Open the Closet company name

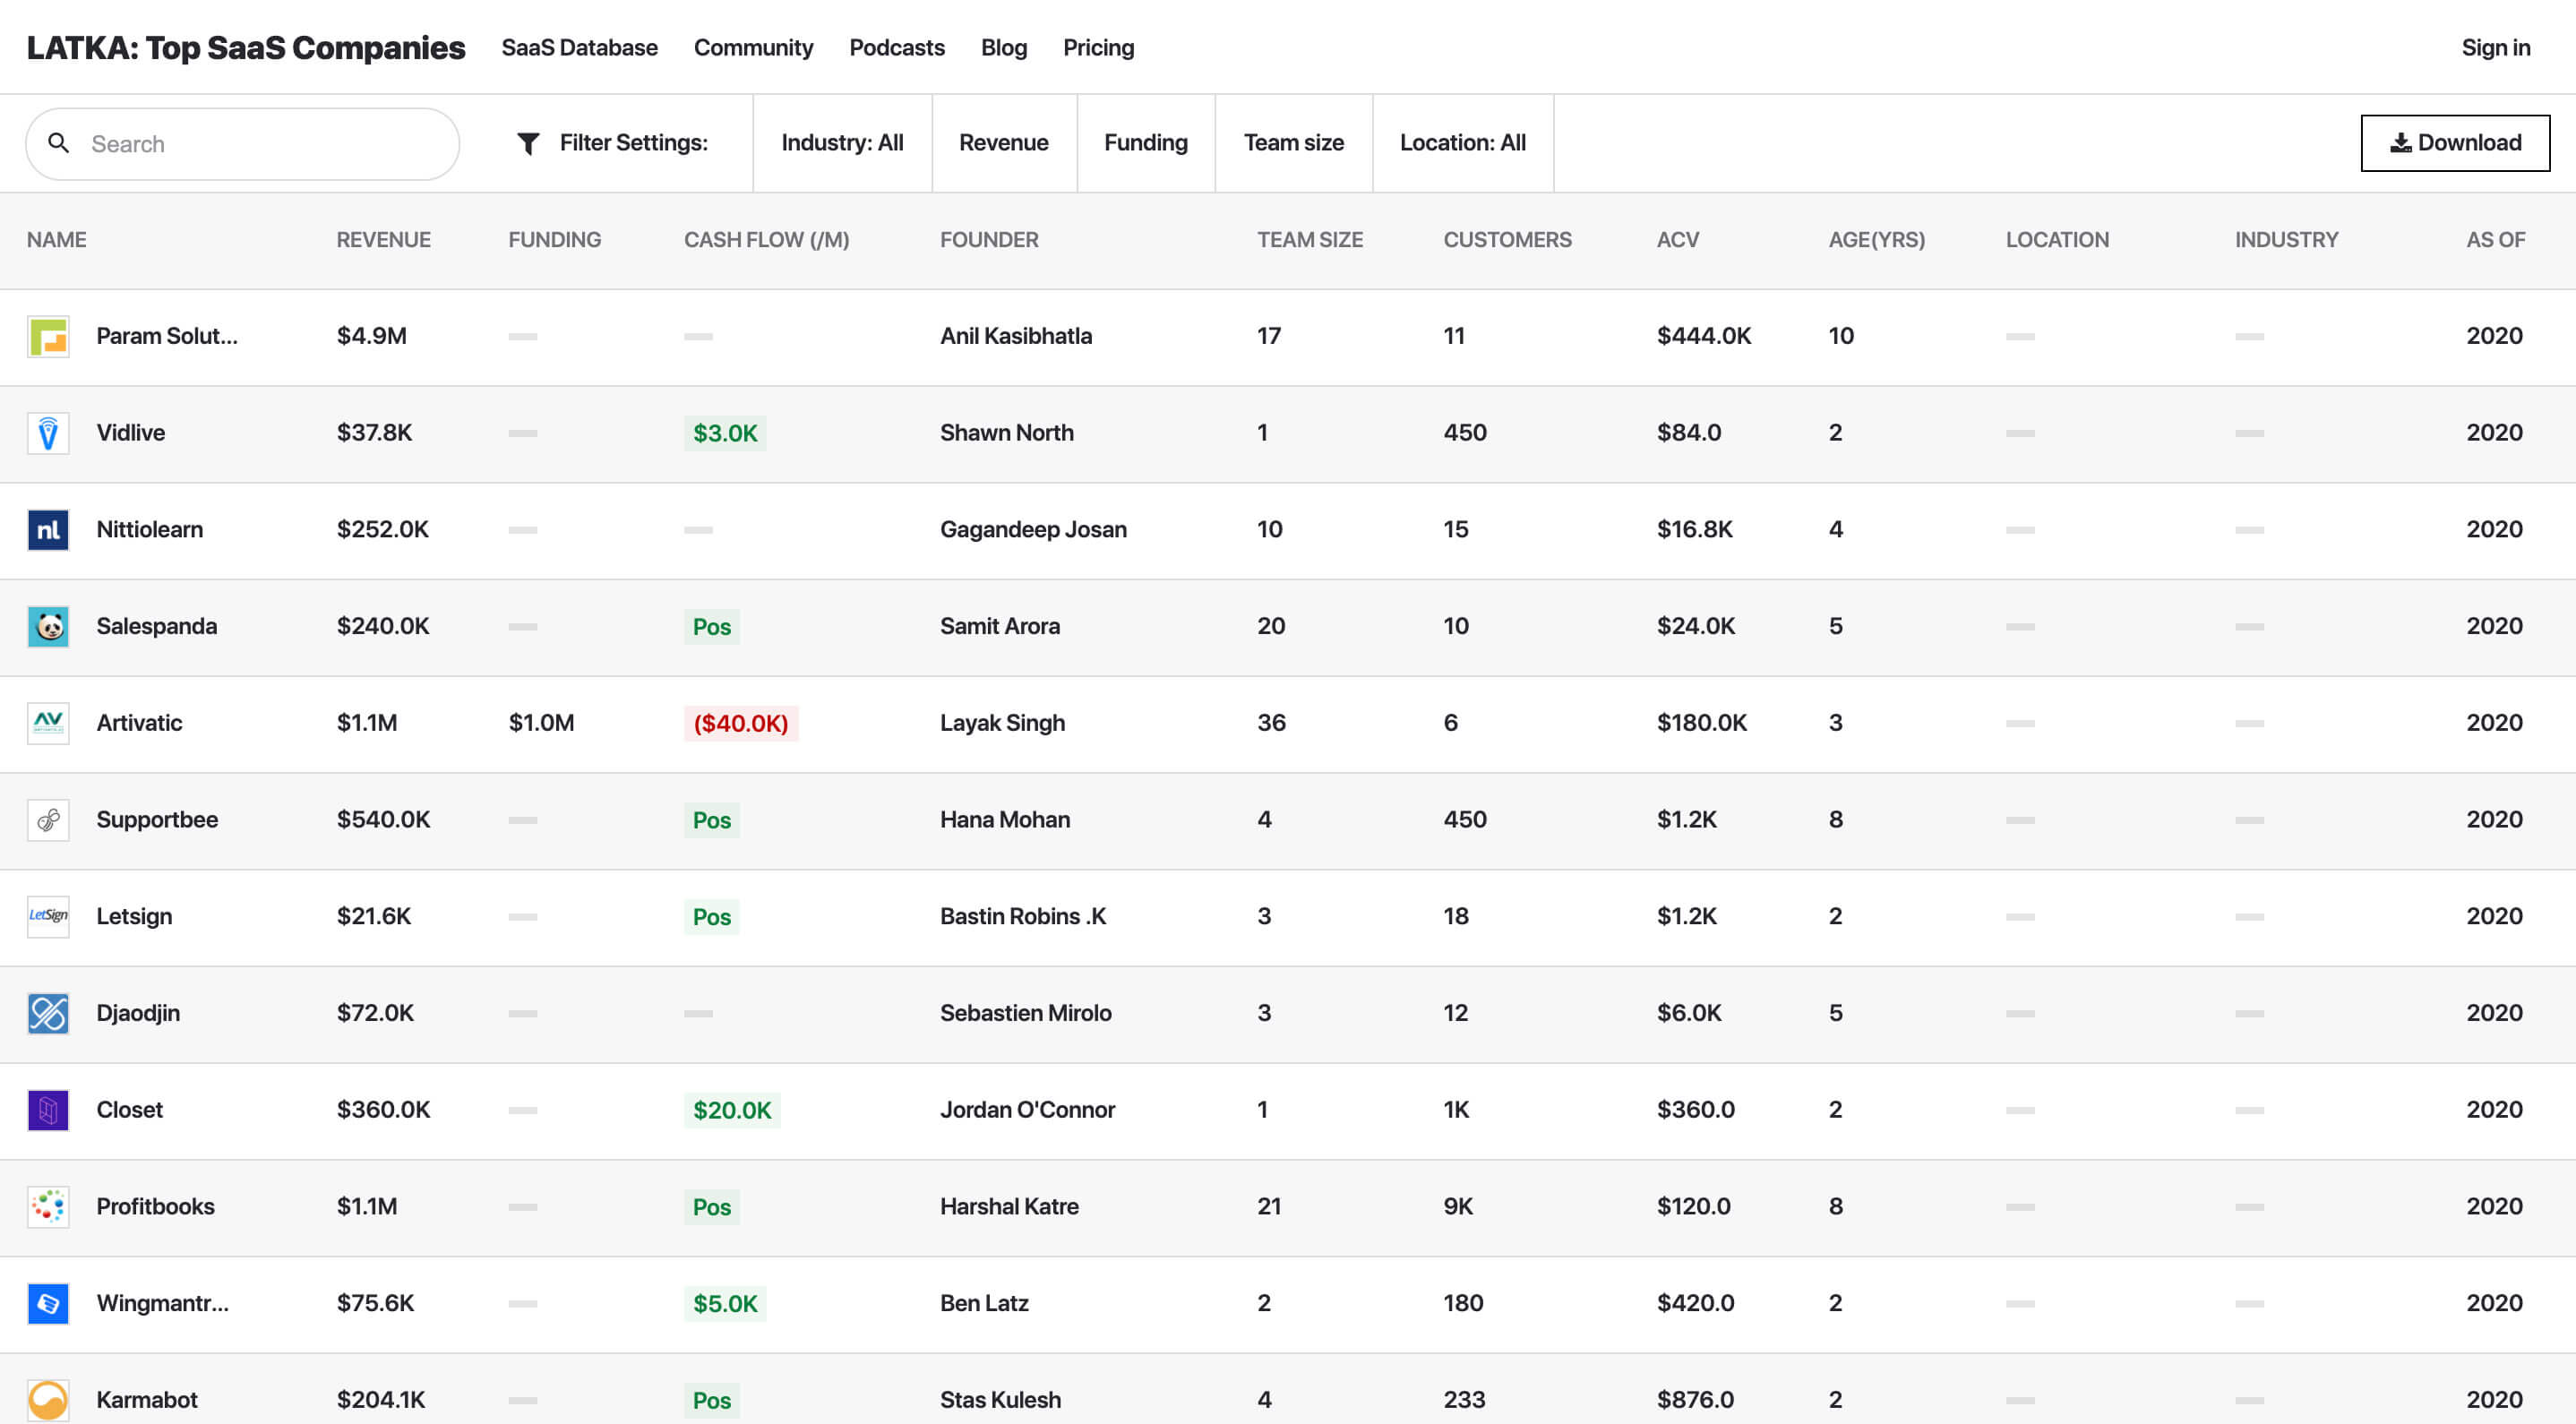tap(130, 1110)
